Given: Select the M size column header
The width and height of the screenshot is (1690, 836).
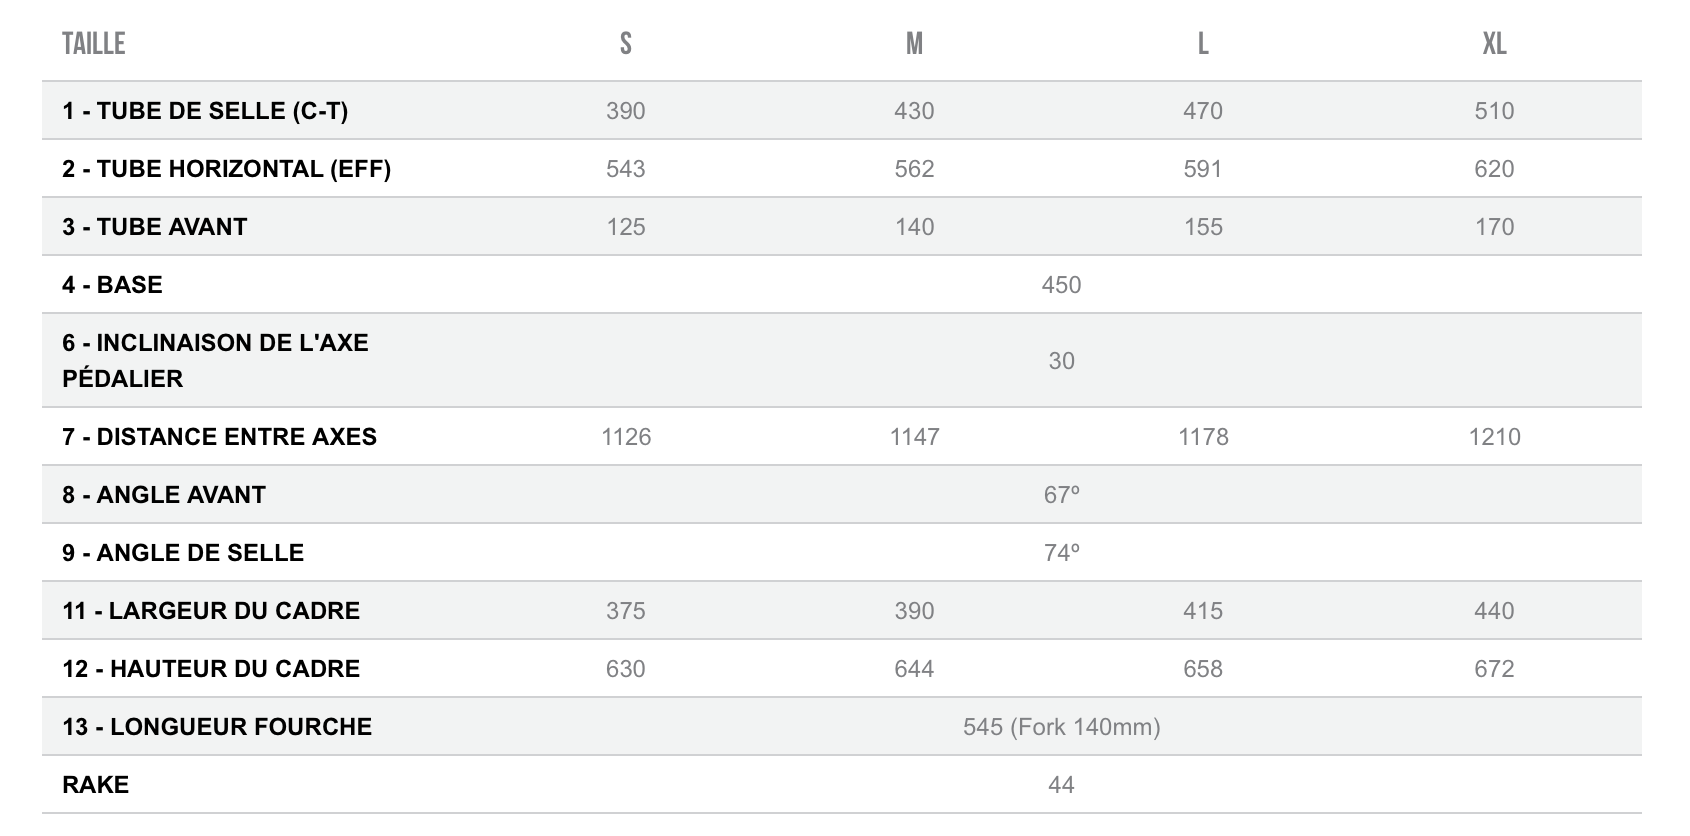Looking at the screenshot, I should click(x=914, y=44).
